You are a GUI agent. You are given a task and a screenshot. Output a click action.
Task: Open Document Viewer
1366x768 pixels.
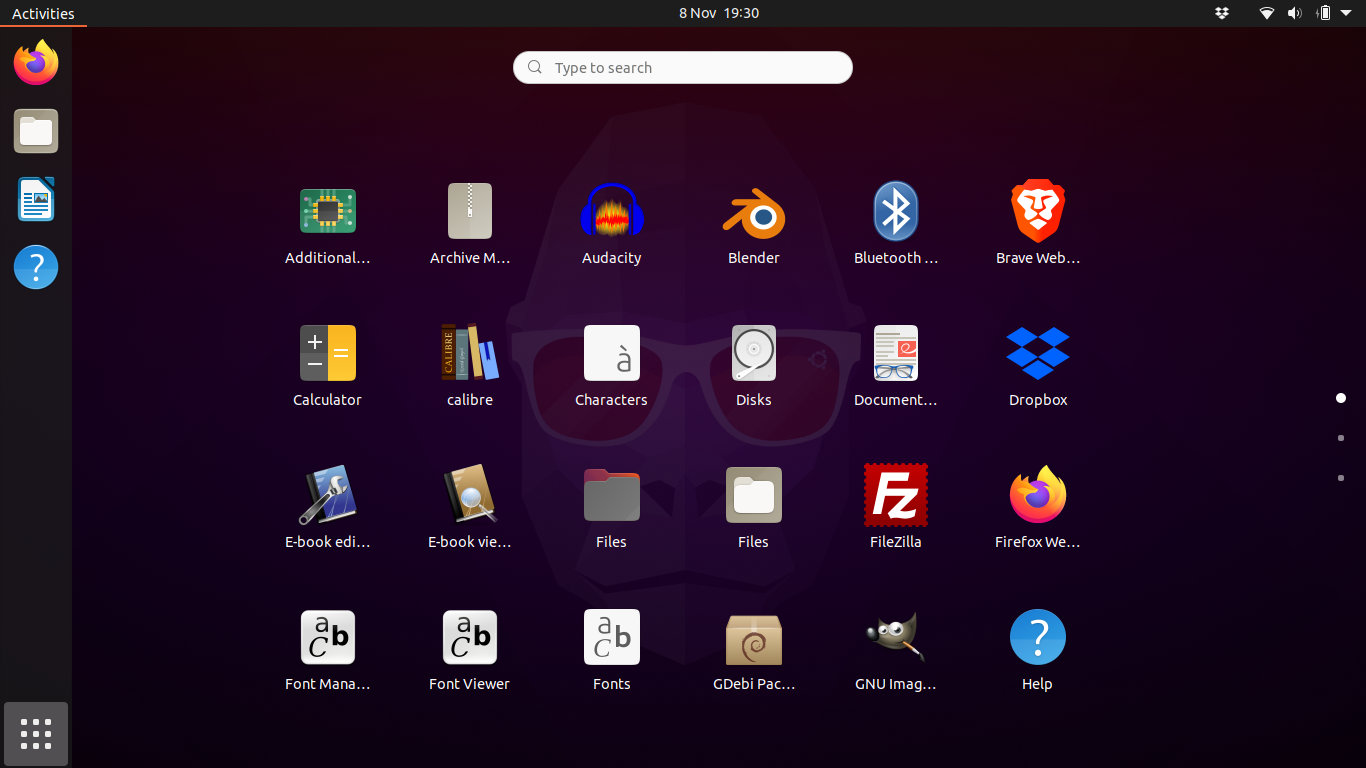pyautogui.click(x=896, y=366)
